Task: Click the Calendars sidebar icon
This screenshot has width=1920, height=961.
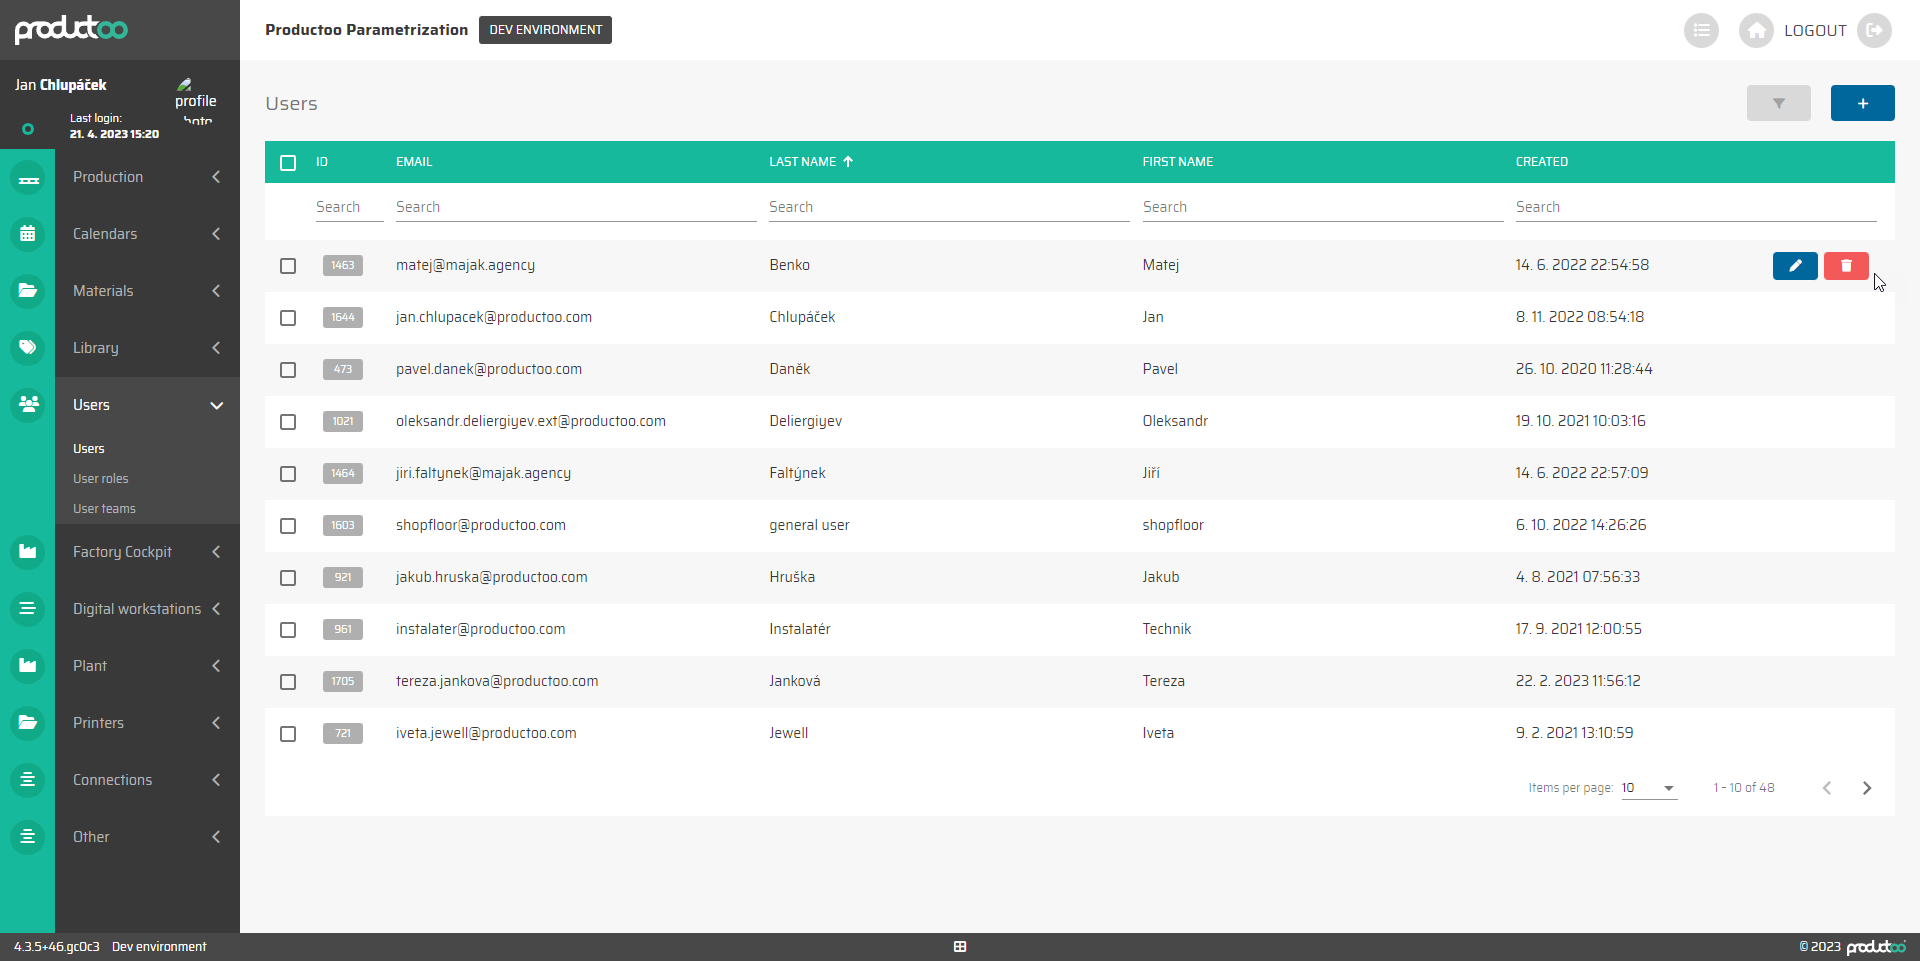Action: point(28,234)
